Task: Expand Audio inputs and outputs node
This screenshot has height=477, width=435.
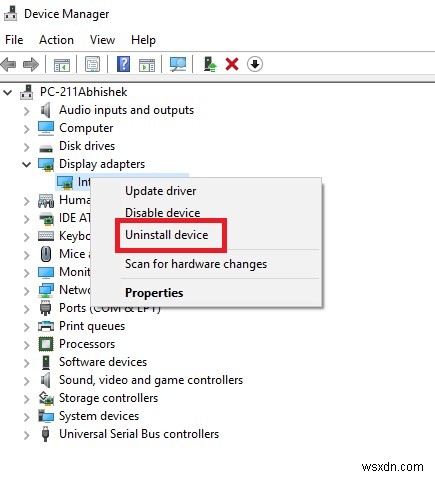Action: [x=27, y=111]
